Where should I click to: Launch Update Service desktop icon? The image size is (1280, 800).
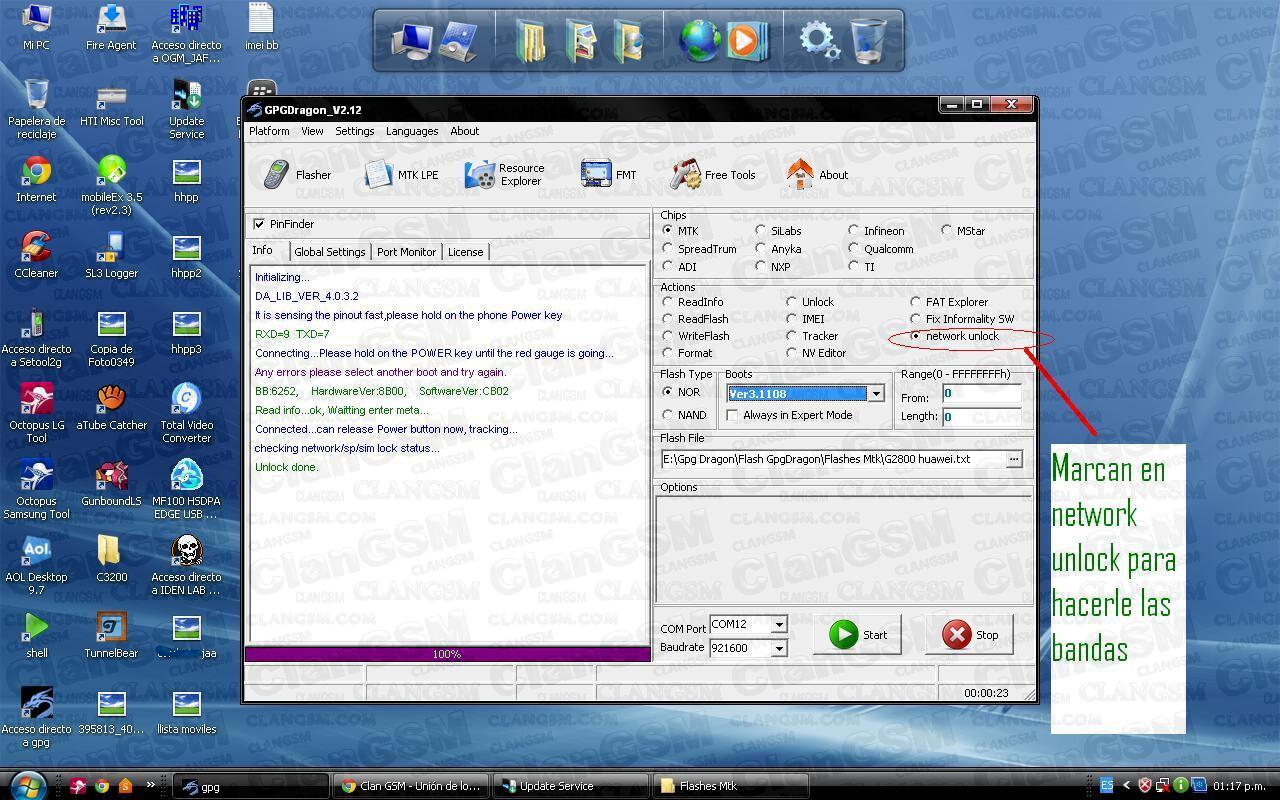point(186,110)
